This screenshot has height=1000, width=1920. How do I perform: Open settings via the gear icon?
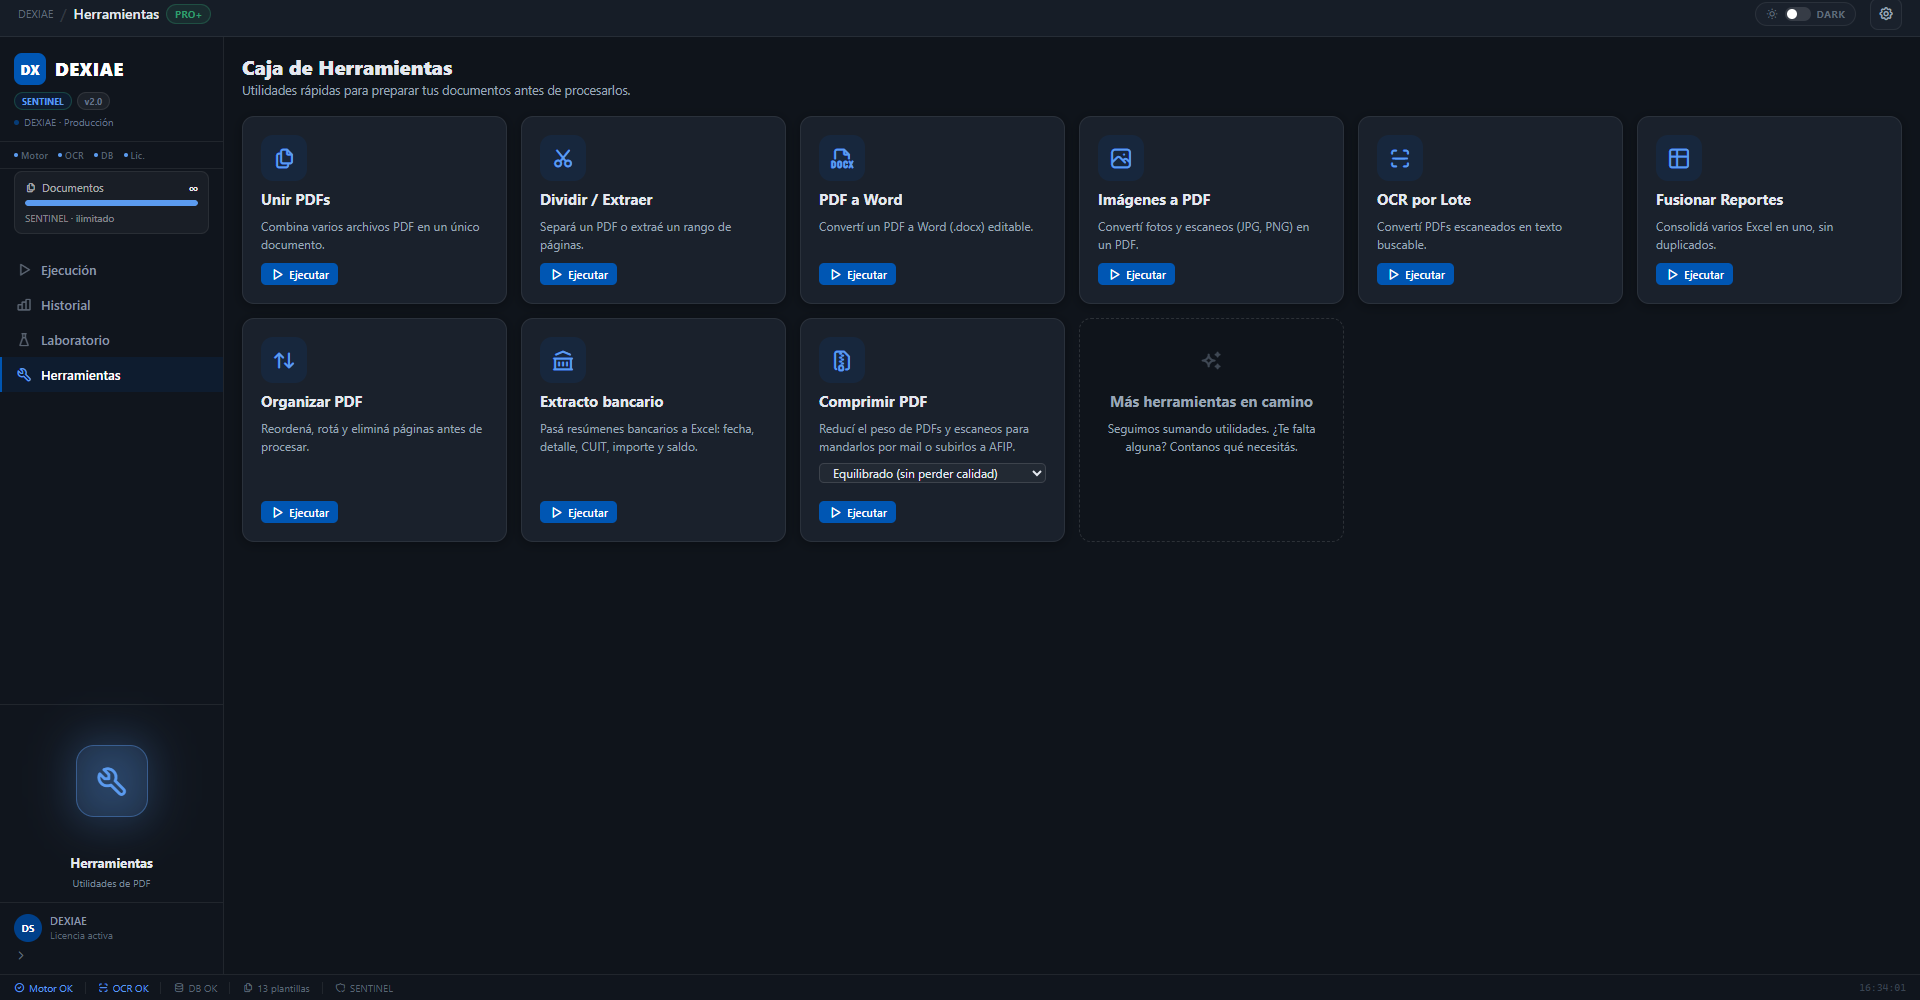click(1886, 14)
